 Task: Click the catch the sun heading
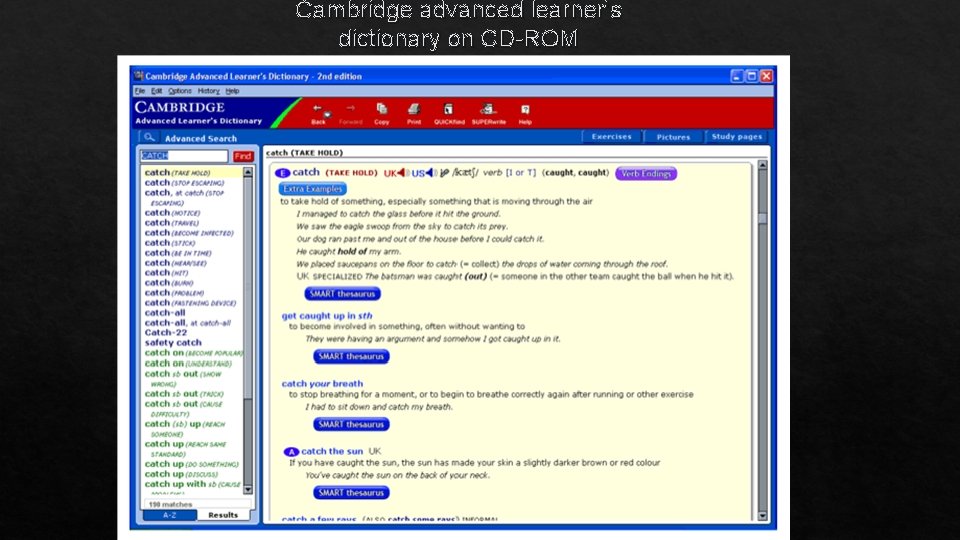(332, 451)
